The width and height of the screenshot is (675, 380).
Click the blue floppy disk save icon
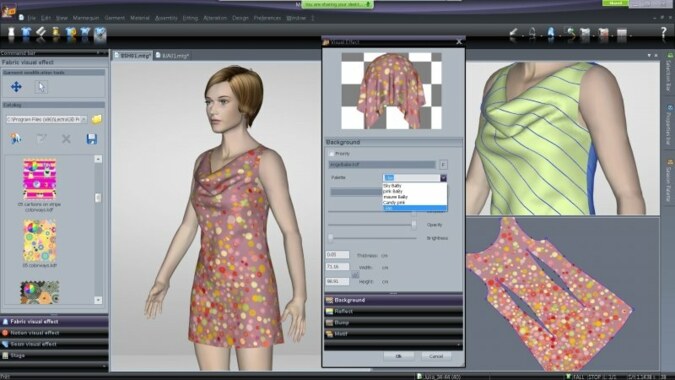(x=92, y=139)
